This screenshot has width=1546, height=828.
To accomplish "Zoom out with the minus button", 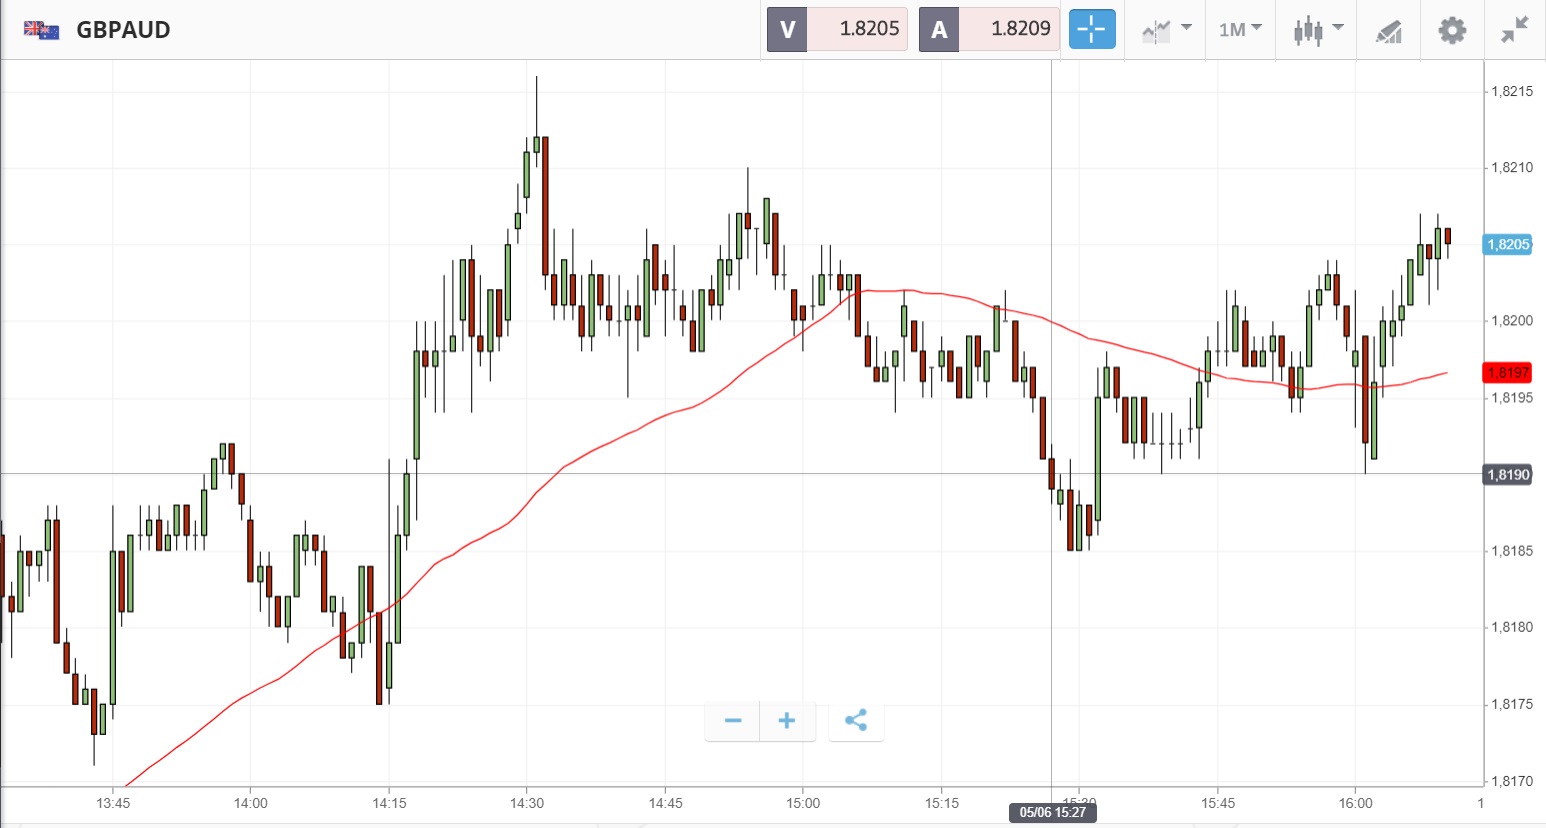I will coord(733,721).
